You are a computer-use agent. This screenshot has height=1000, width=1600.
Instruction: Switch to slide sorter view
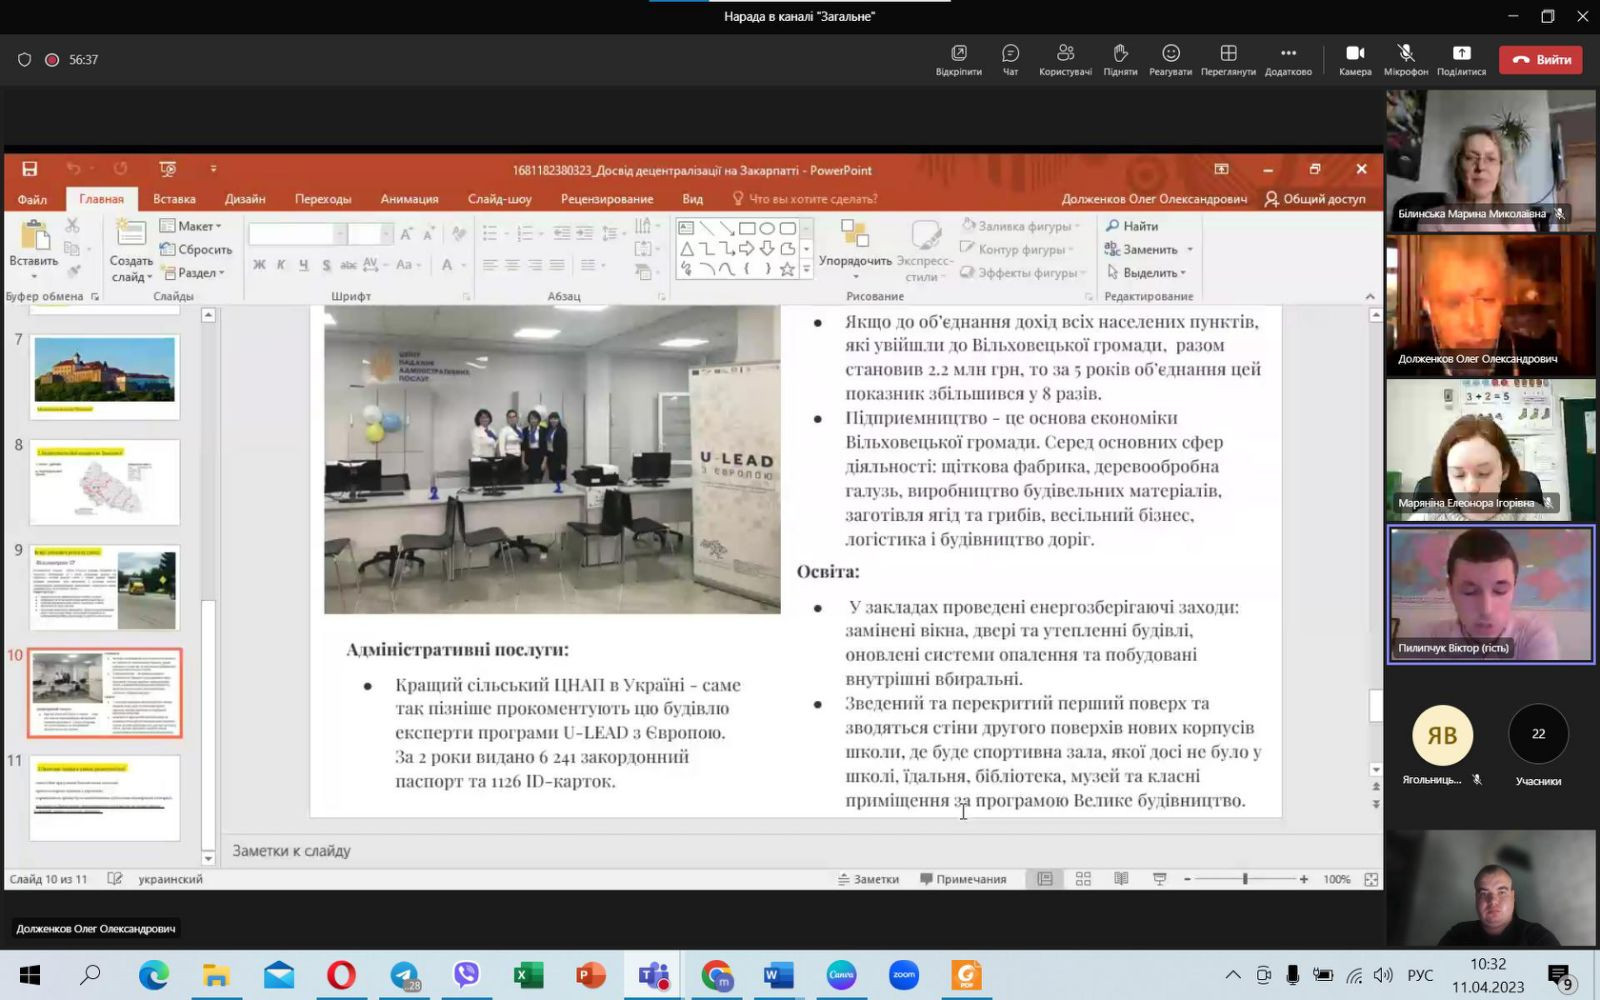[1083, 879]
